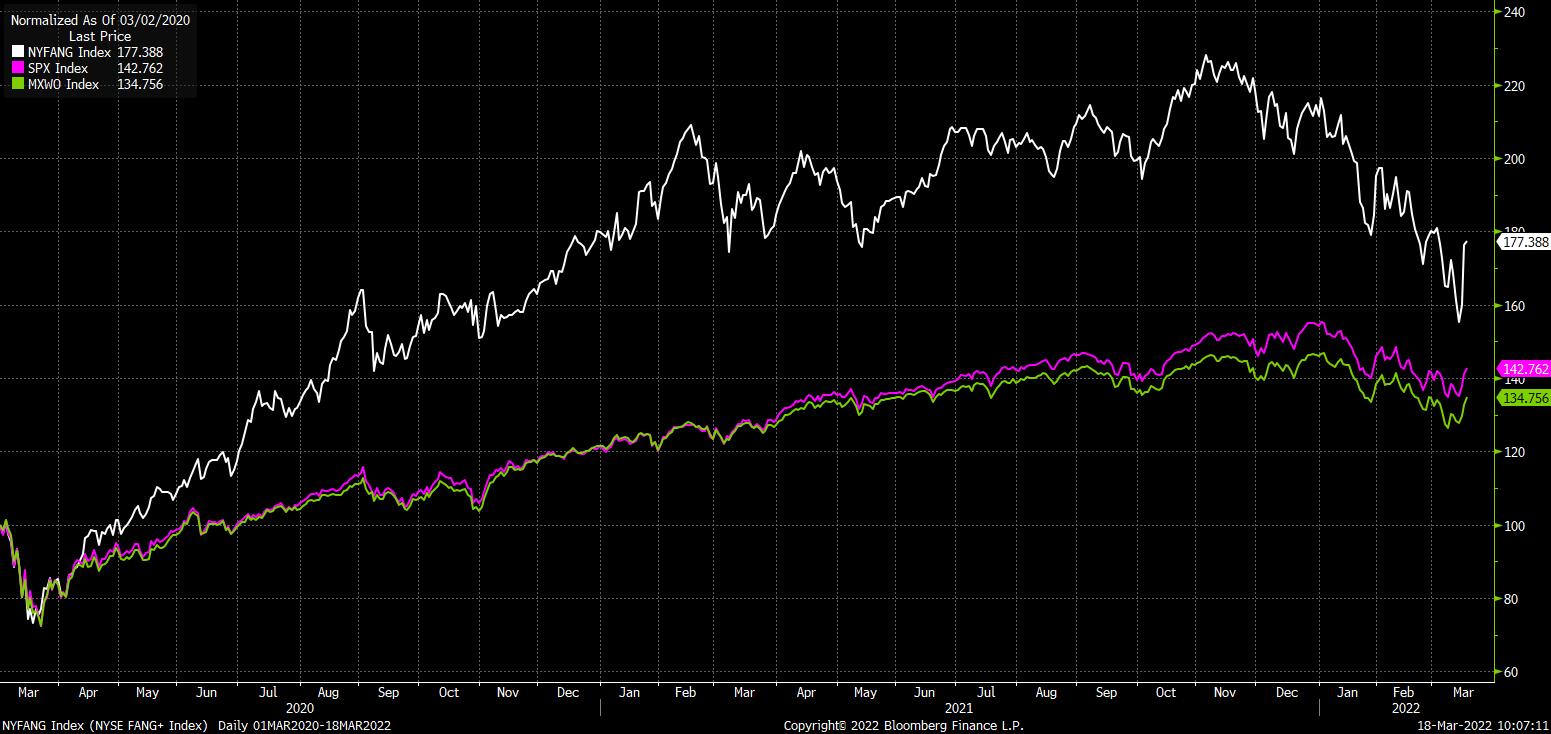The image size is (1551, 734).
Task: Select the SPX Index 142.762 legend entry
Action: [x=87, y=68]
